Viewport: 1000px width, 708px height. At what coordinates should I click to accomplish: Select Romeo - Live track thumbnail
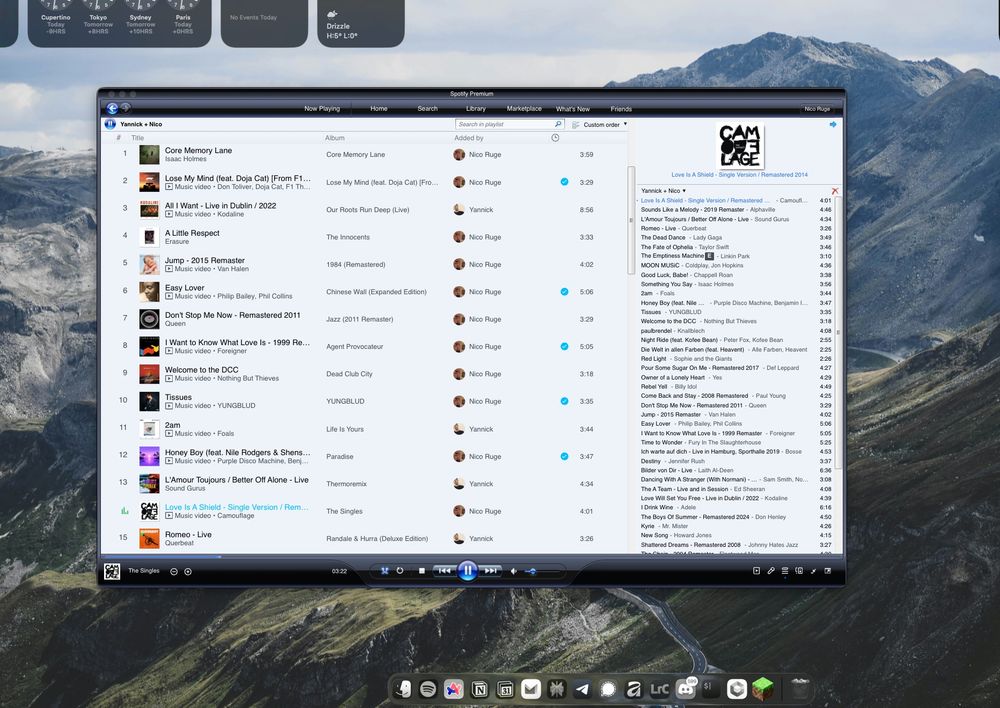[149, 538]
